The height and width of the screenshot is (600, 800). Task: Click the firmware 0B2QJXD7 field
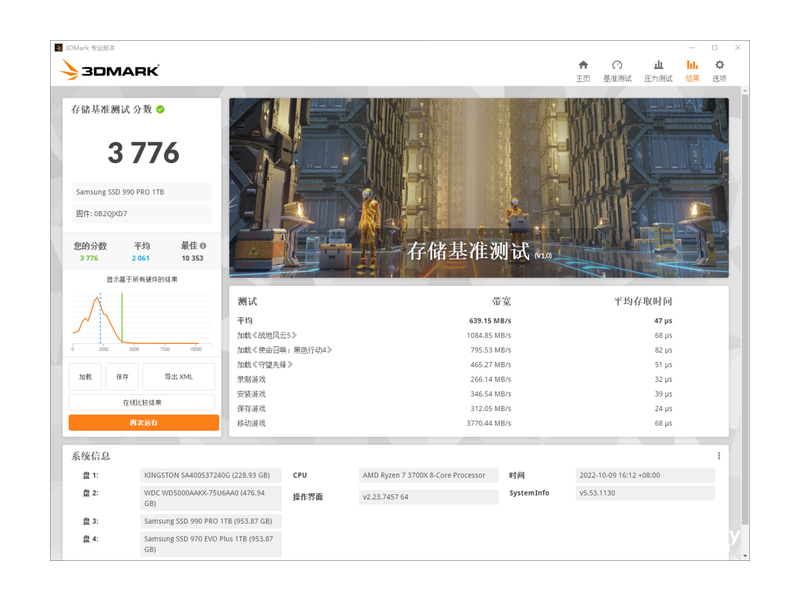tap(141, 214)
